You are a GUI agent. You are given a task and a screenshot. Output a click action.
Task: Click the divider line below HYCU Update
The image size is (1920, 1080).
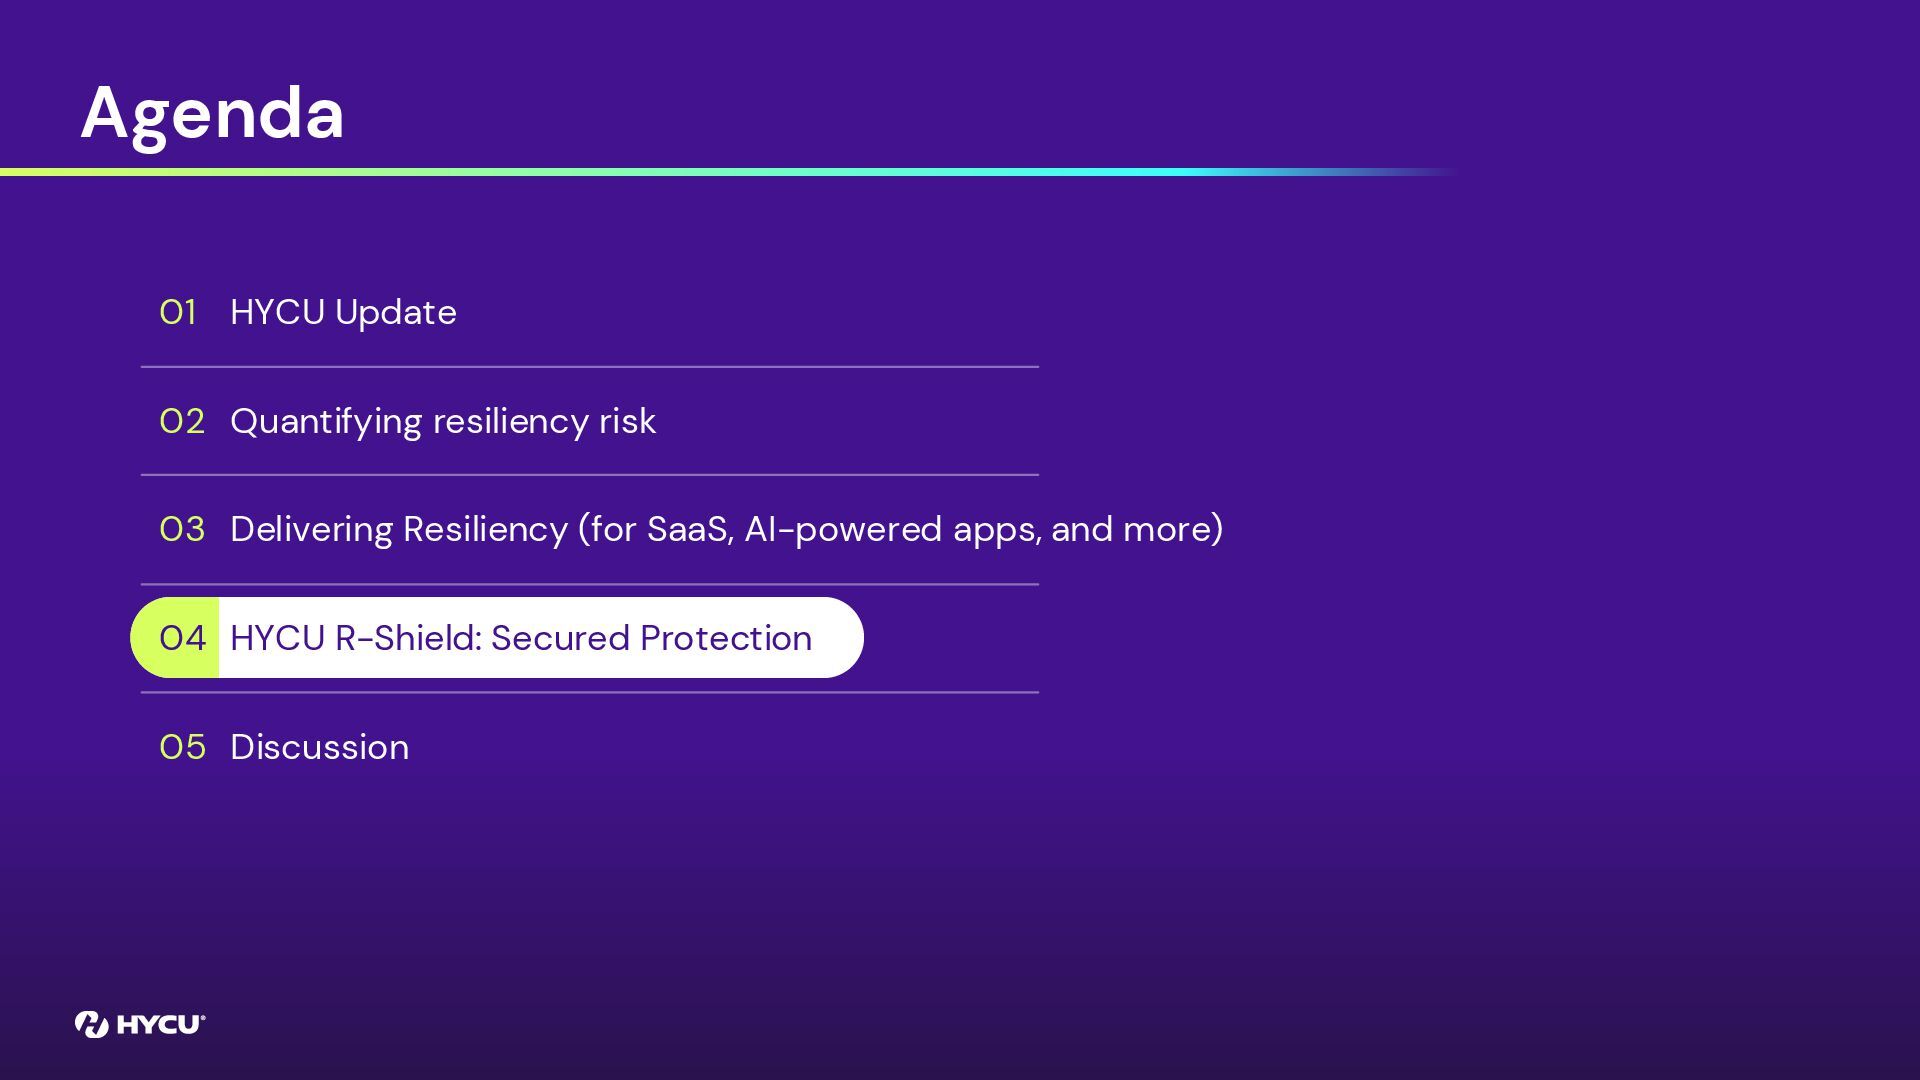pos(590,367)
